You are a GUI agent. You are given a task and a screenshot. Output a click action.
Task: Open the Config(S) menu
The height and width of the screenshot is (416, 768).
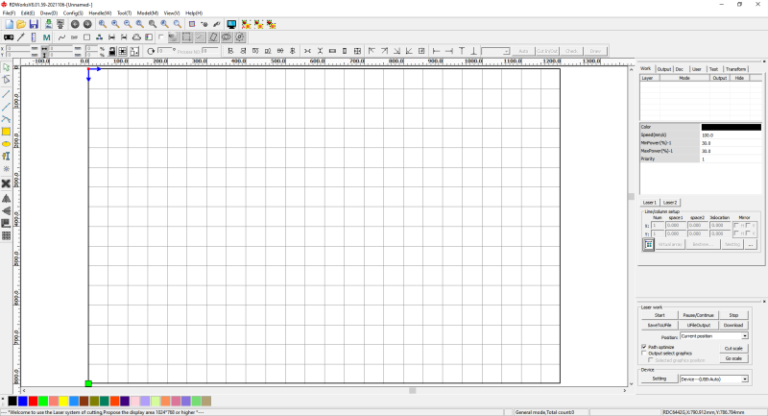[73, 13]
